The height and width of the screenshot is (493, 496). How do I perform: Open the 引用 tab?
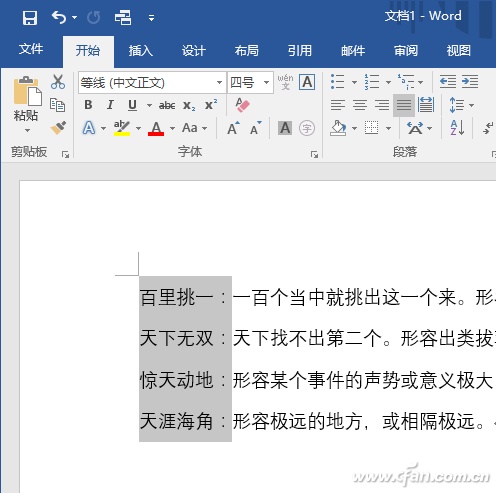click(300, 51)
